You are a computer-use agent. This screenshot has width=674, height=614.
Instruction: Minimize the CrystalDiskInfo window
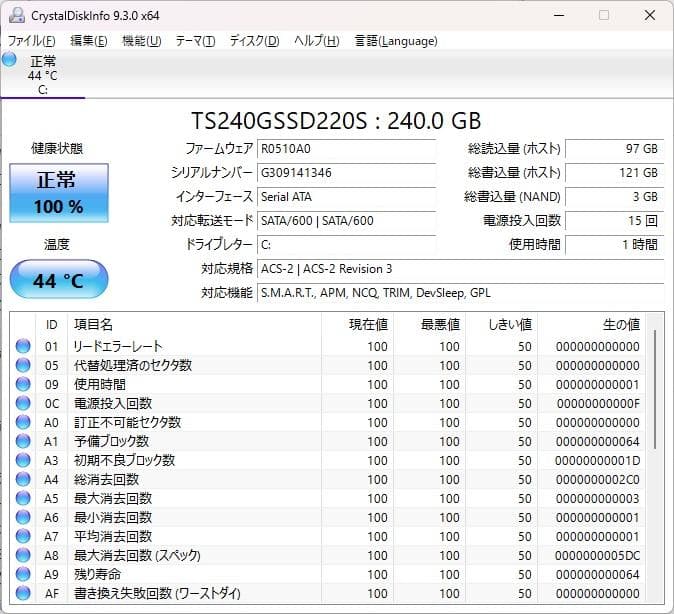(x=559, y=15)
